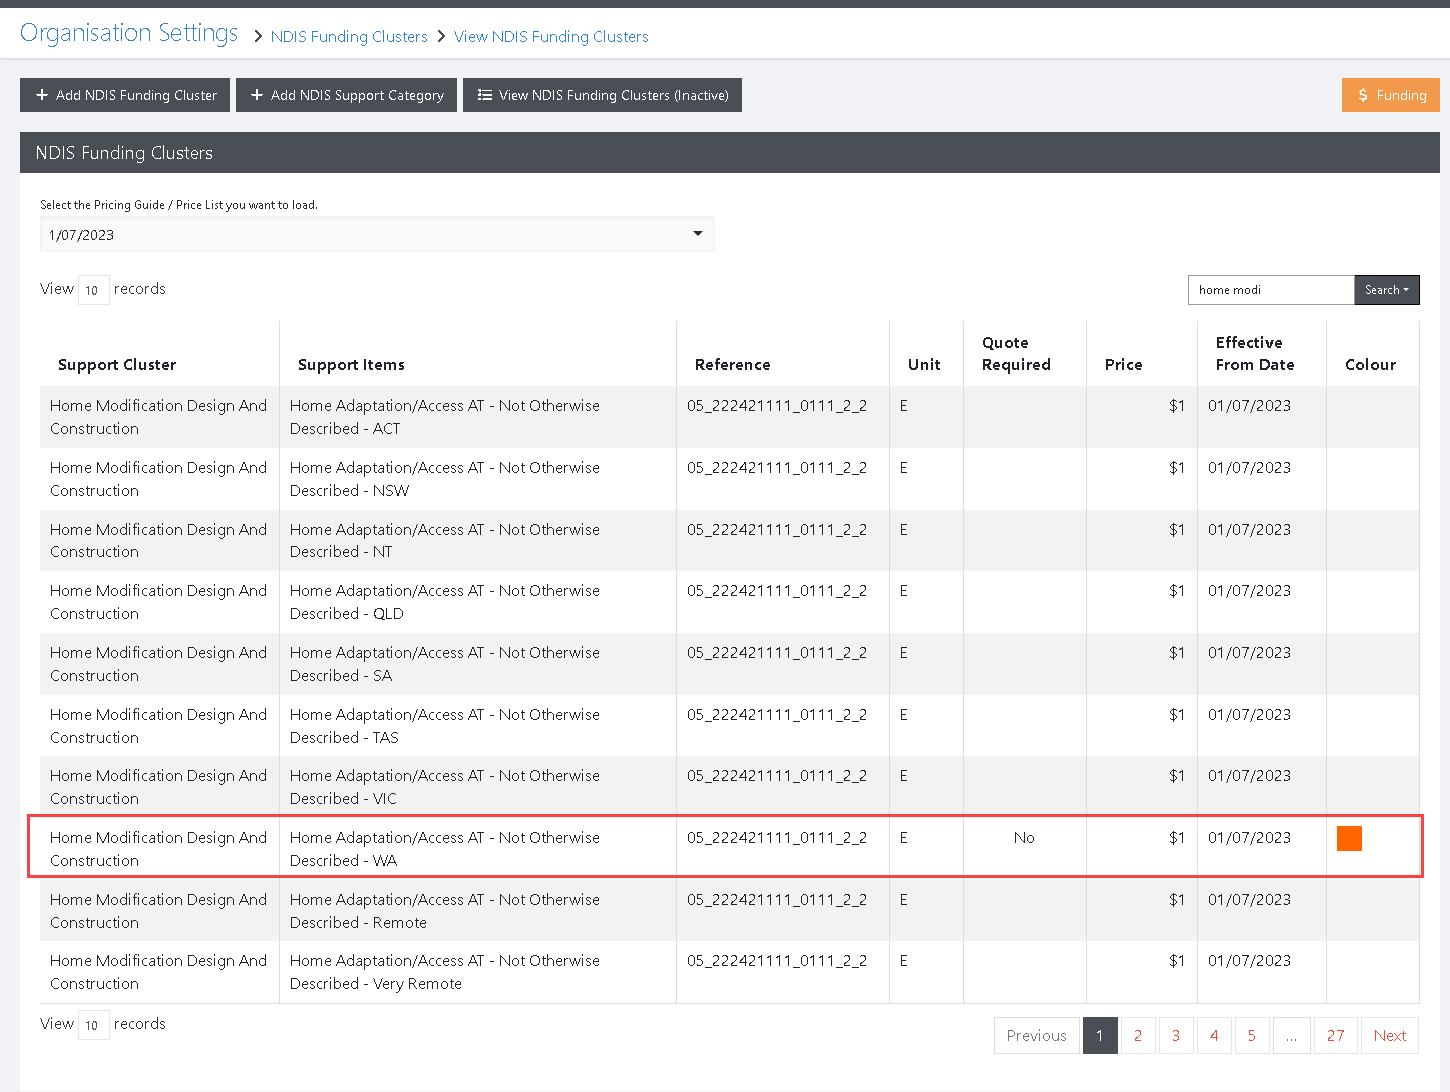Select the support item ending in Very Remote
Viewport: 1450px width, 1092px height.
click(x=445, y=972)
